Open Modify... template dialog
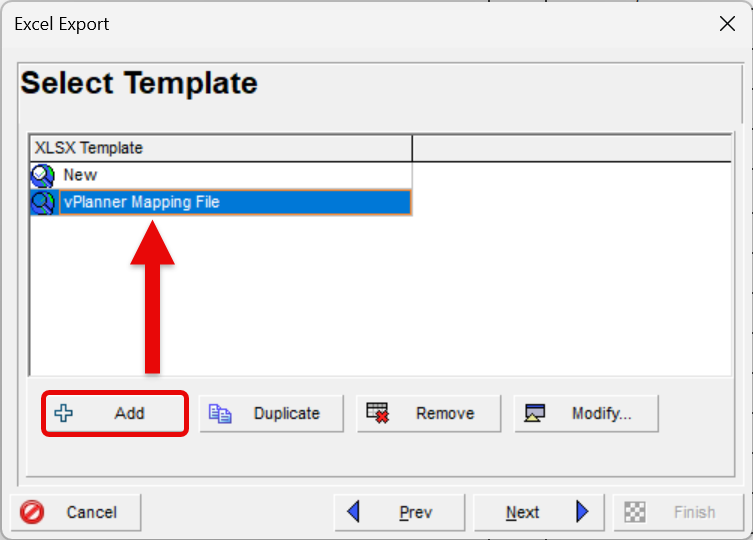753x540 pixels. (x=586, y=413)
